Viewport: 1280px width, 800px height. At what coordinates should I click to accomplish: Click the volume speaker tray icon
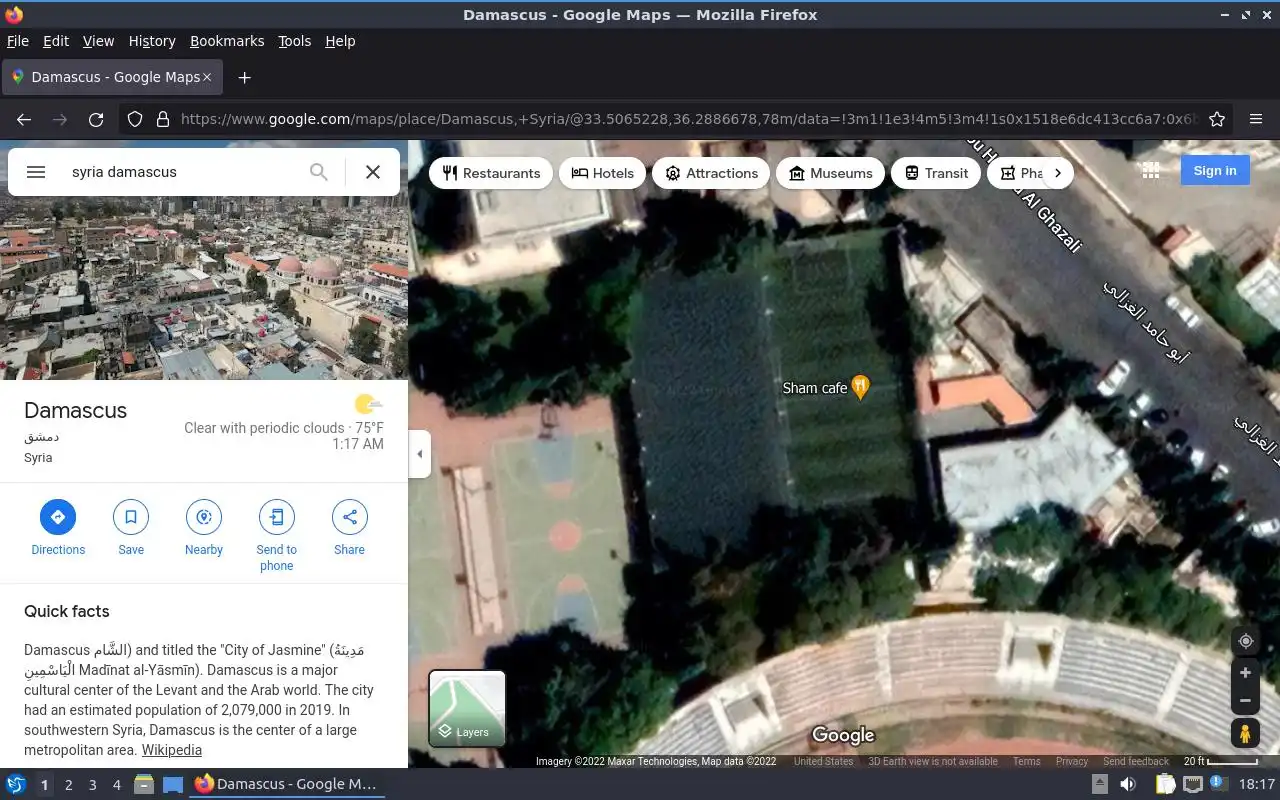1128,785
